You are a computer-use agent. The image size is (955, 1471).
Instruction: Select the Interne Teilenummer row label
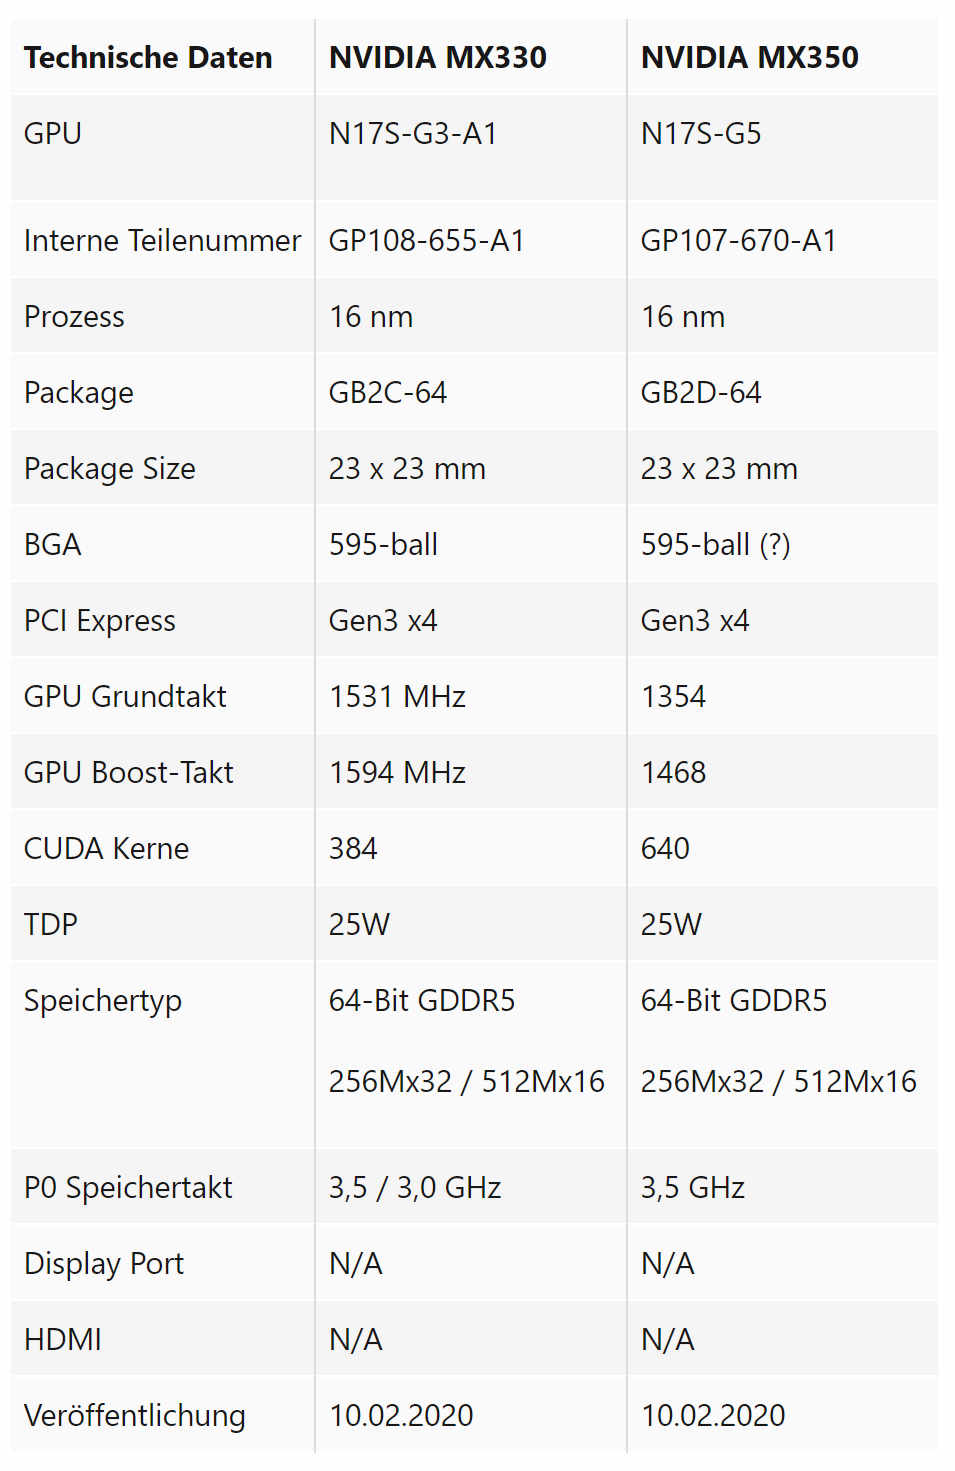[162, 241]
